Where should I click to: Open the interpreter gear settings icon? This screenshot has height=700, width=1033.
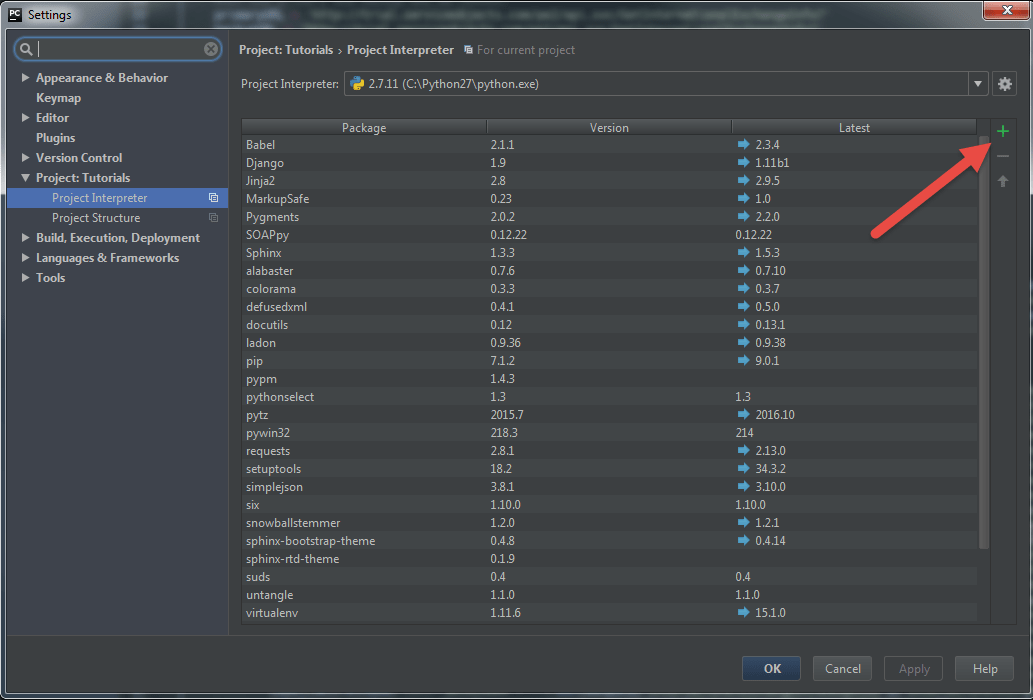coord(1004,84)
